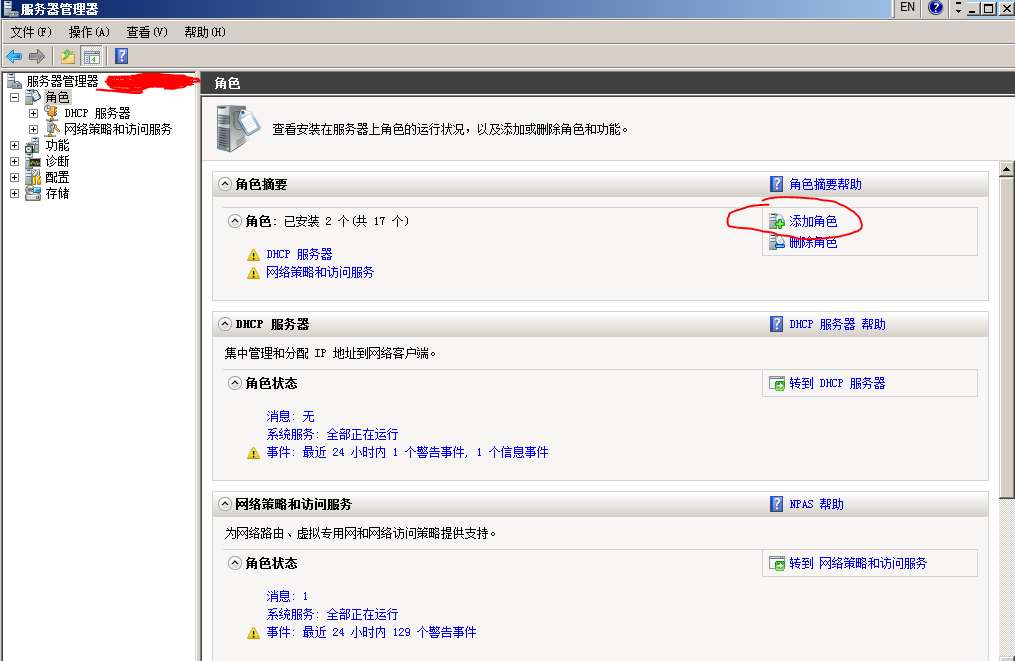Click 转到 DHCP 服务器 link
This screenshot has height=661, width=1015.
[x=837, y=383]
